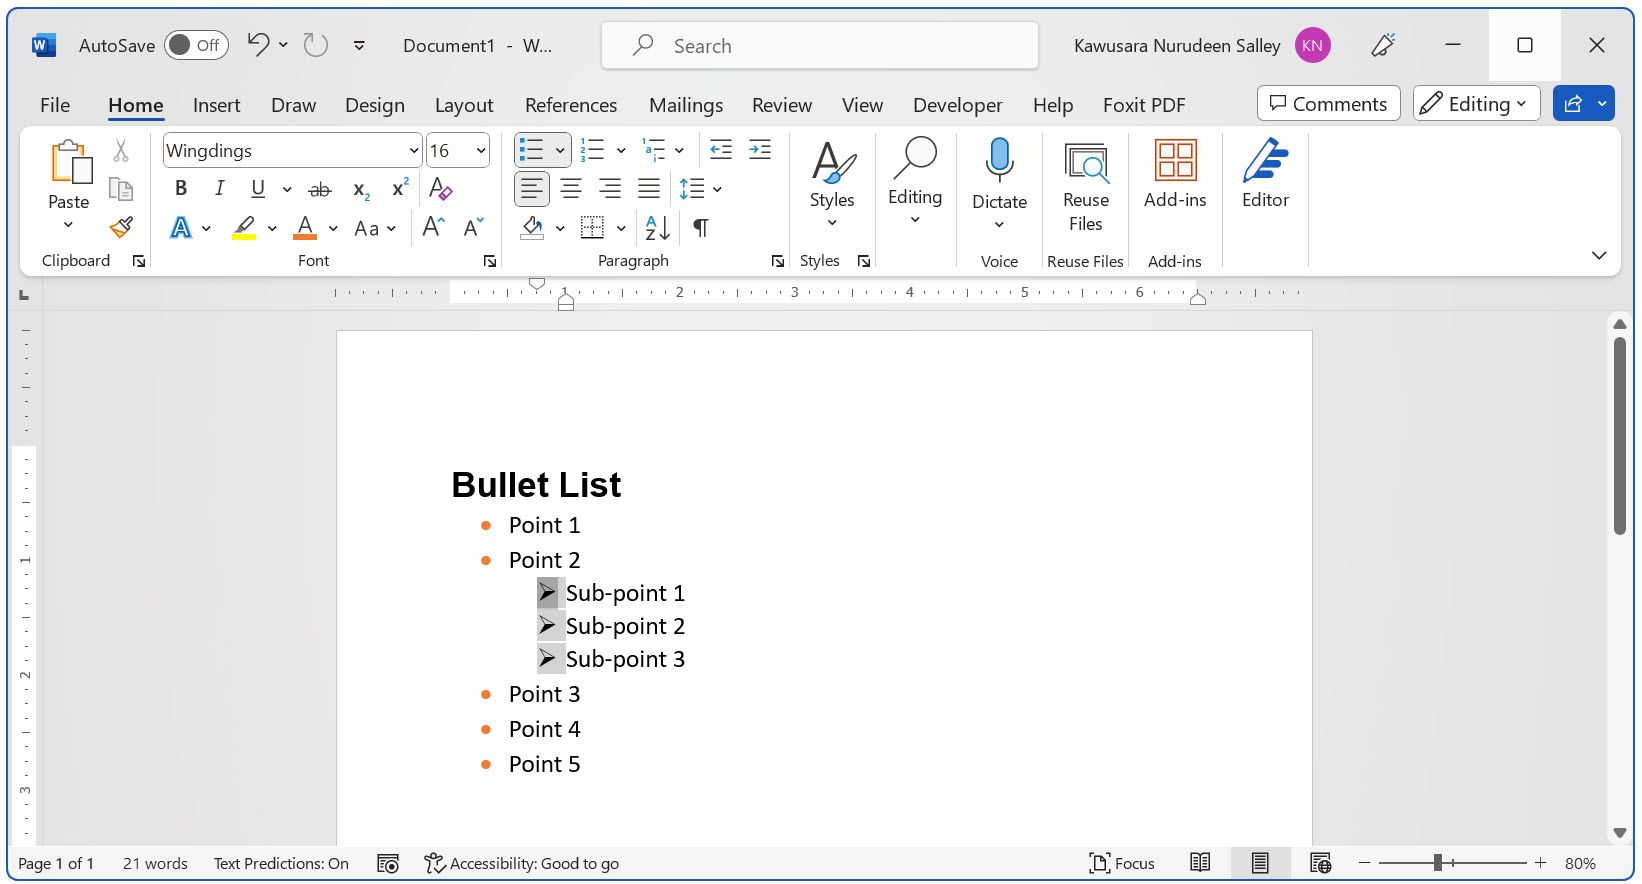Open the Change Case (Aa) dropdown
This screenshot has width=1642, height=884.
click(375, 228)
